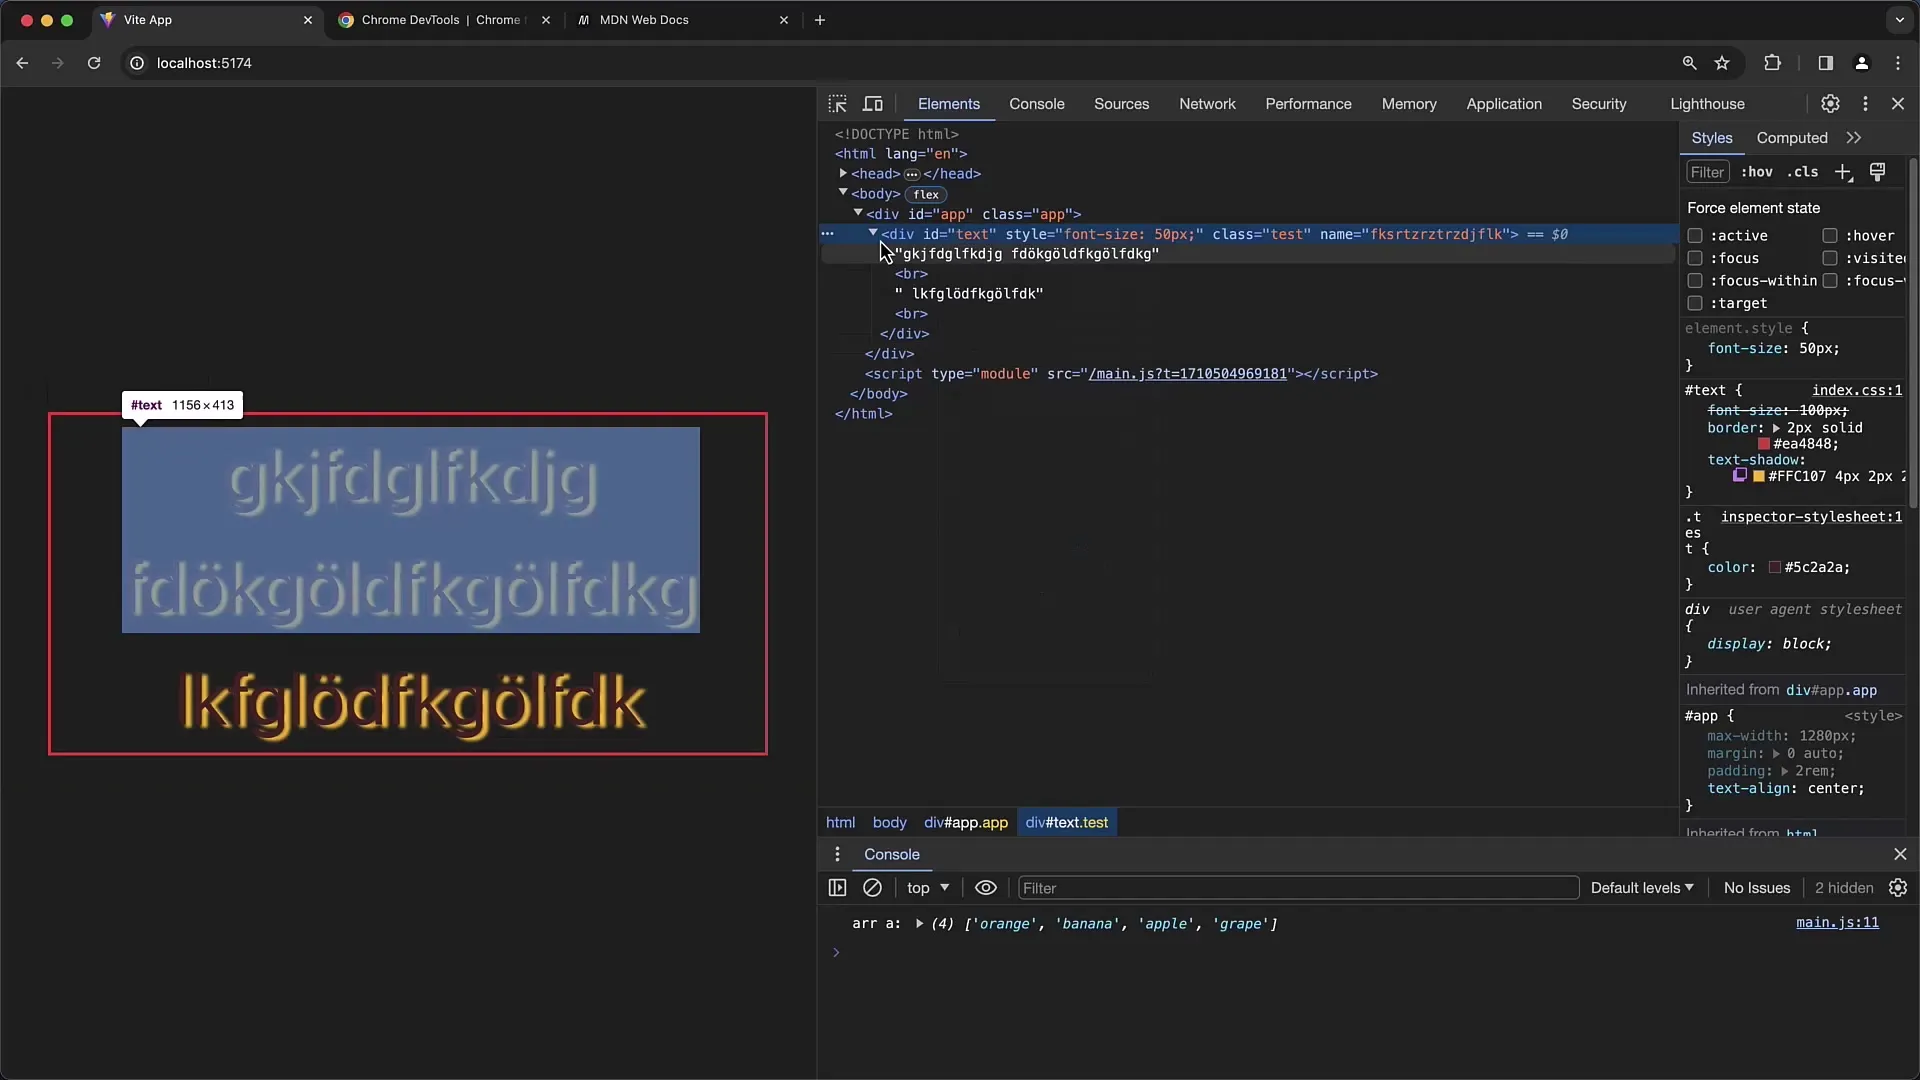Collapse the div id="text" node
Screen dimensions: 1920x1080
873,233
